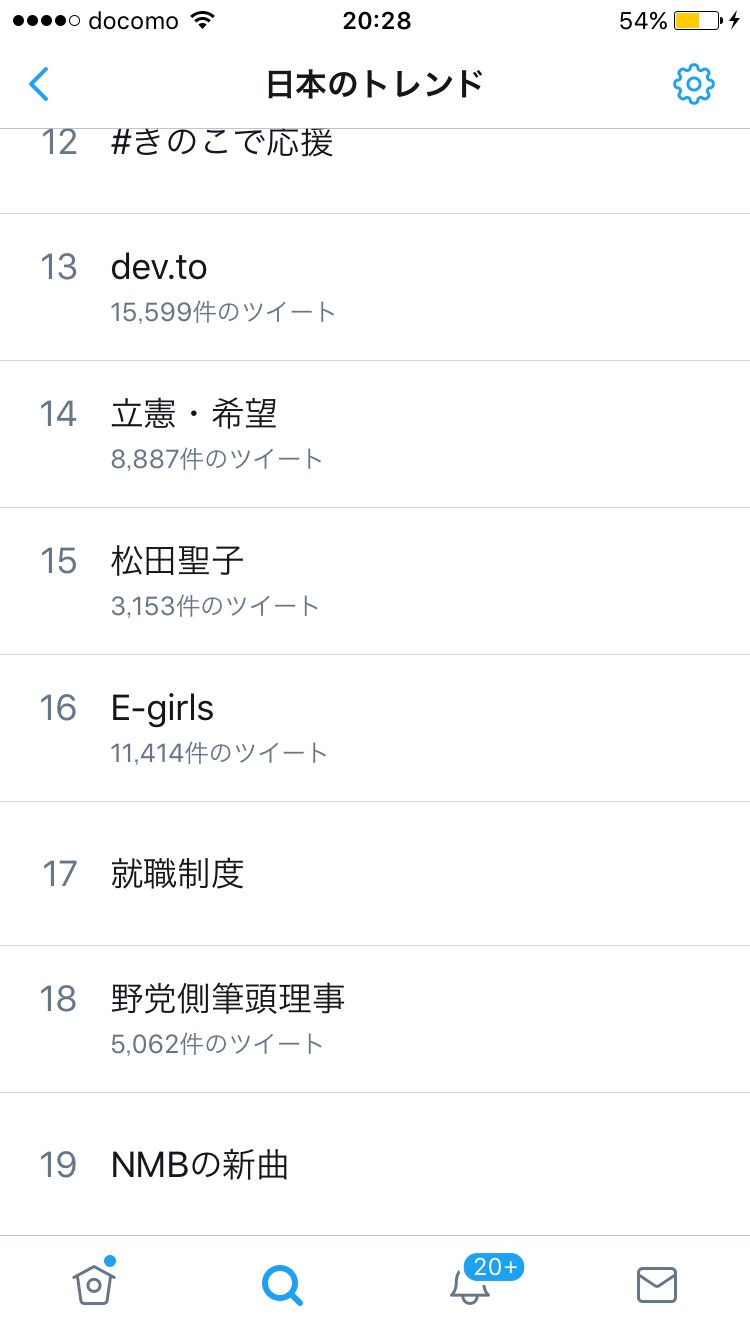
Task: Tap the 日本のトレンド title
Action: [375, 84]
